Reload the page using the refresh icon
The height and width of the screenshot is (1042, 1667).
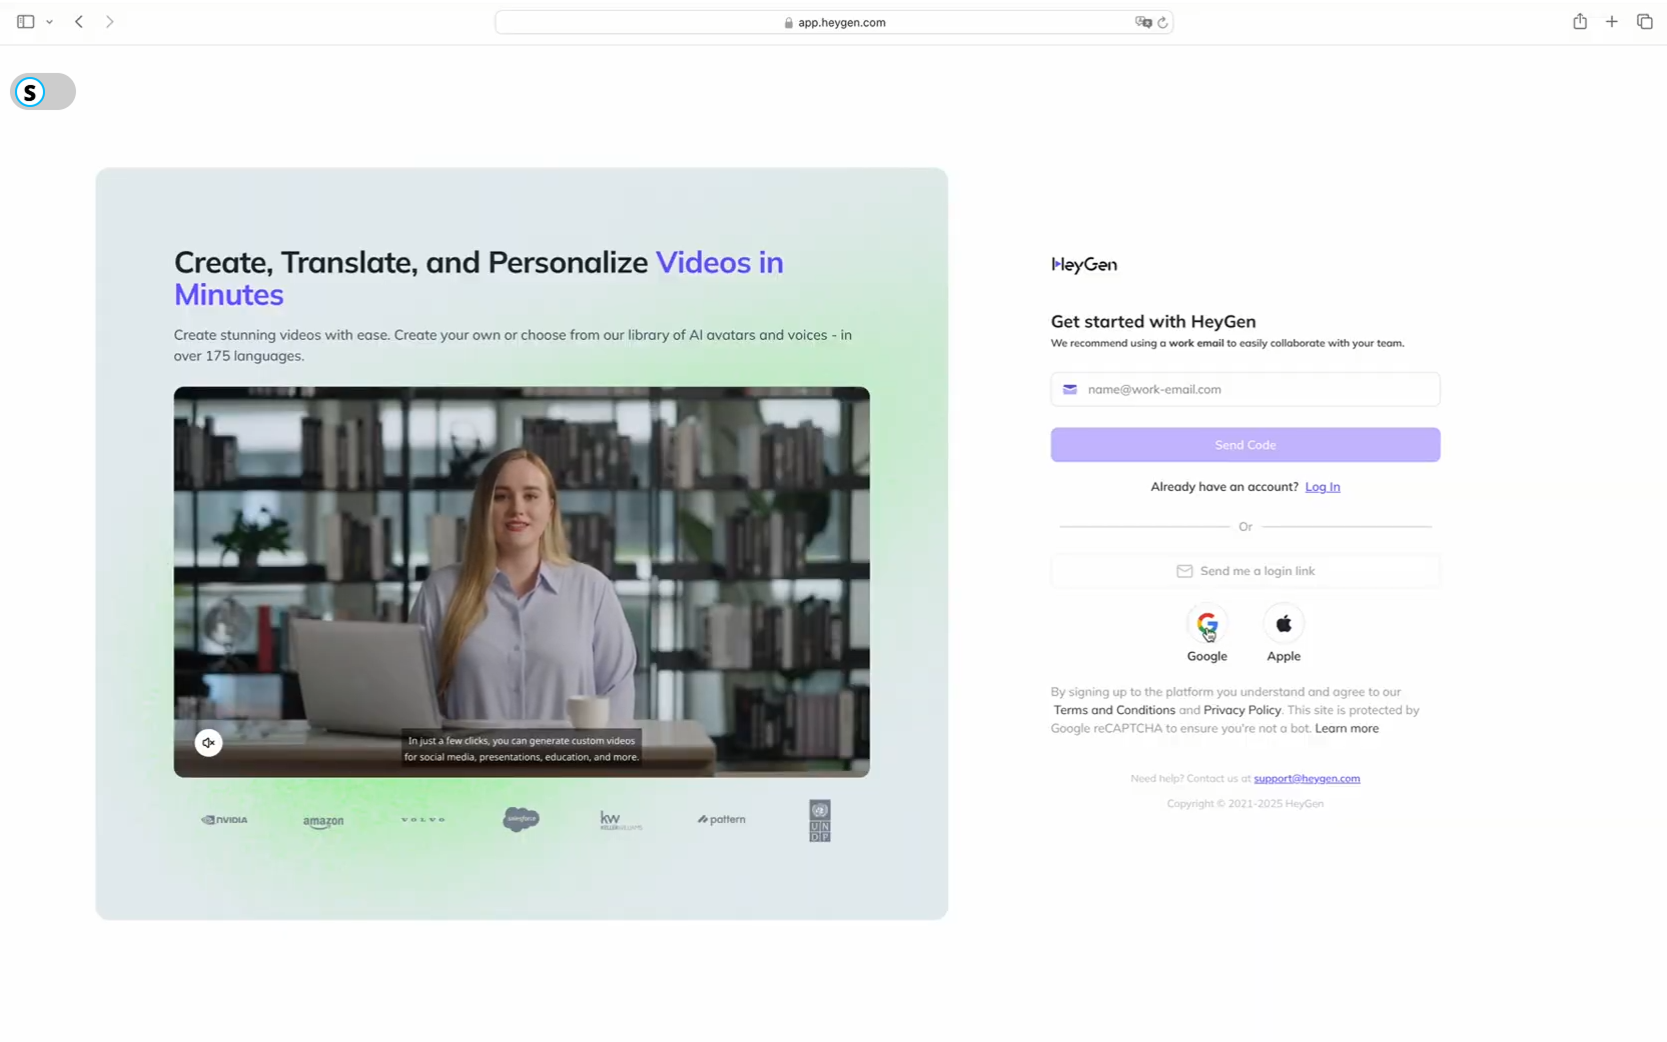(x=1162, y=22)
